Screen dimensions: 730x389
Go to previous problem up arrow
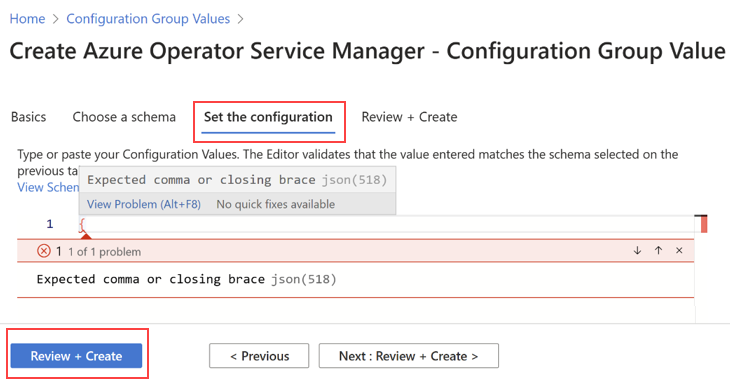(x=658, y=251)
